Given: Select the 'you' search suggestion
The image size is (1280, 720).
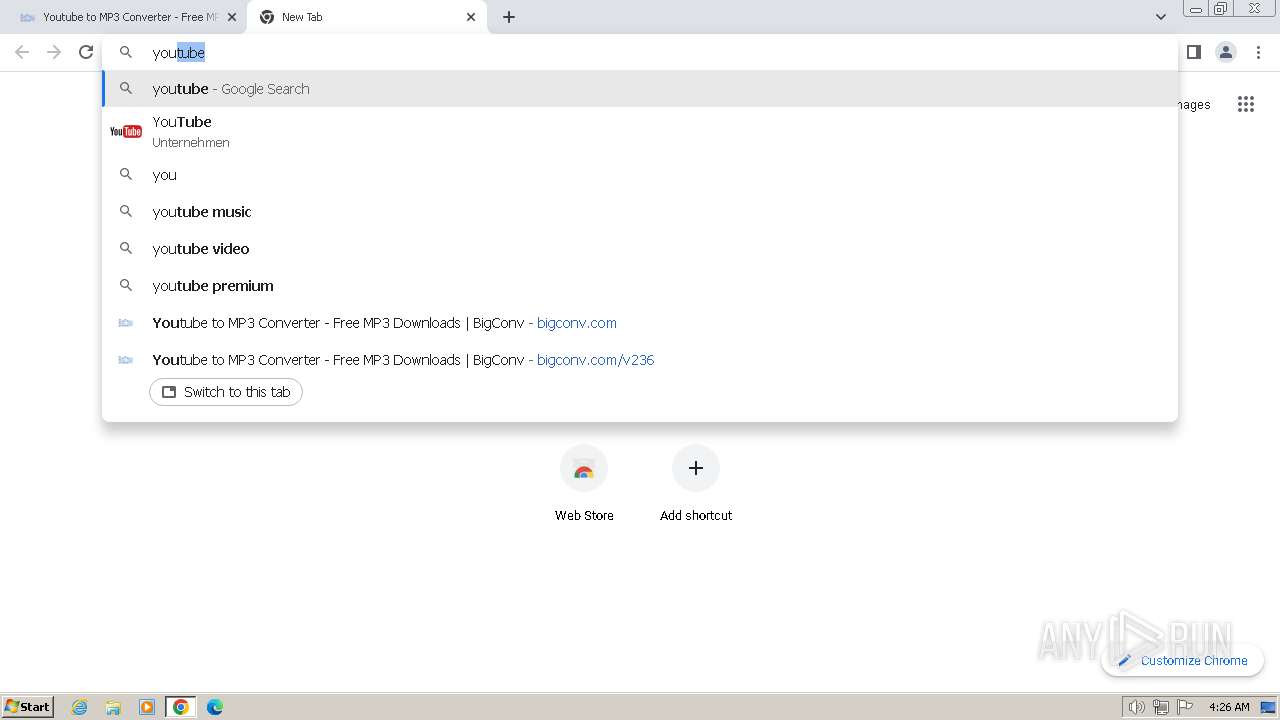Looking at the screenshot, I should [x=640, y=175].
